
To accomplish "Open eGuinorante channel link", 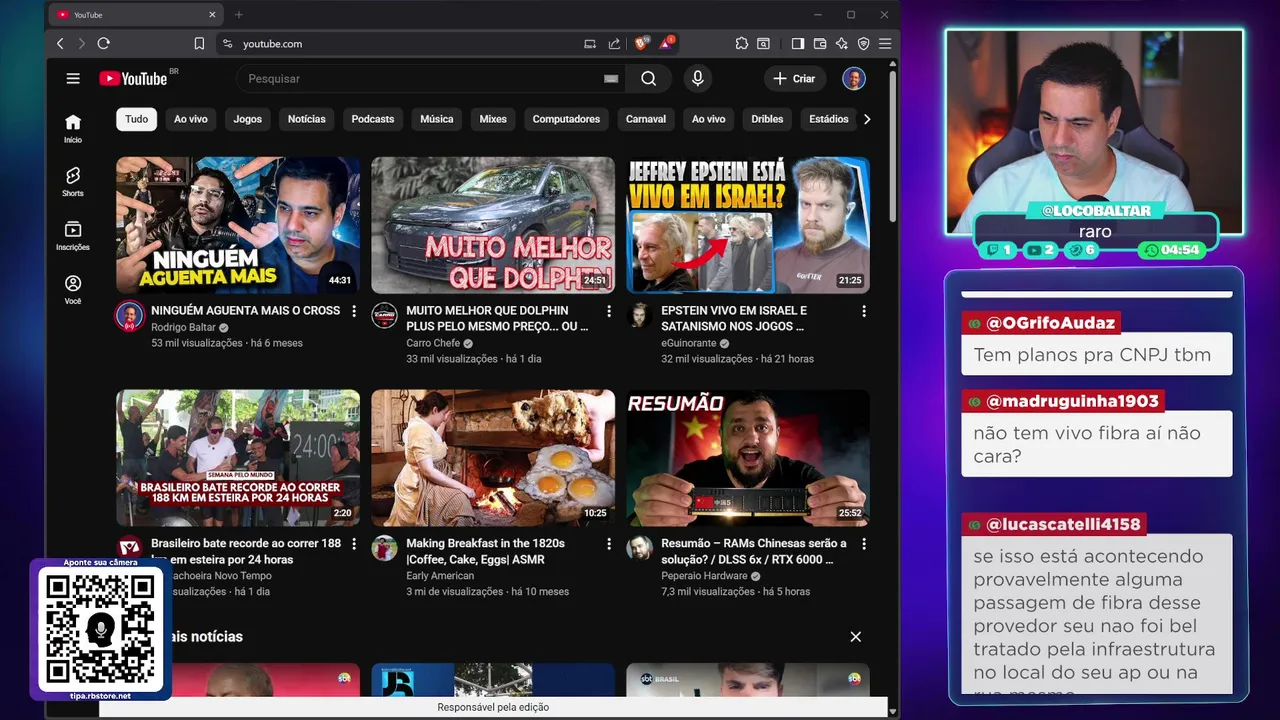I will [x=689, y=343].
